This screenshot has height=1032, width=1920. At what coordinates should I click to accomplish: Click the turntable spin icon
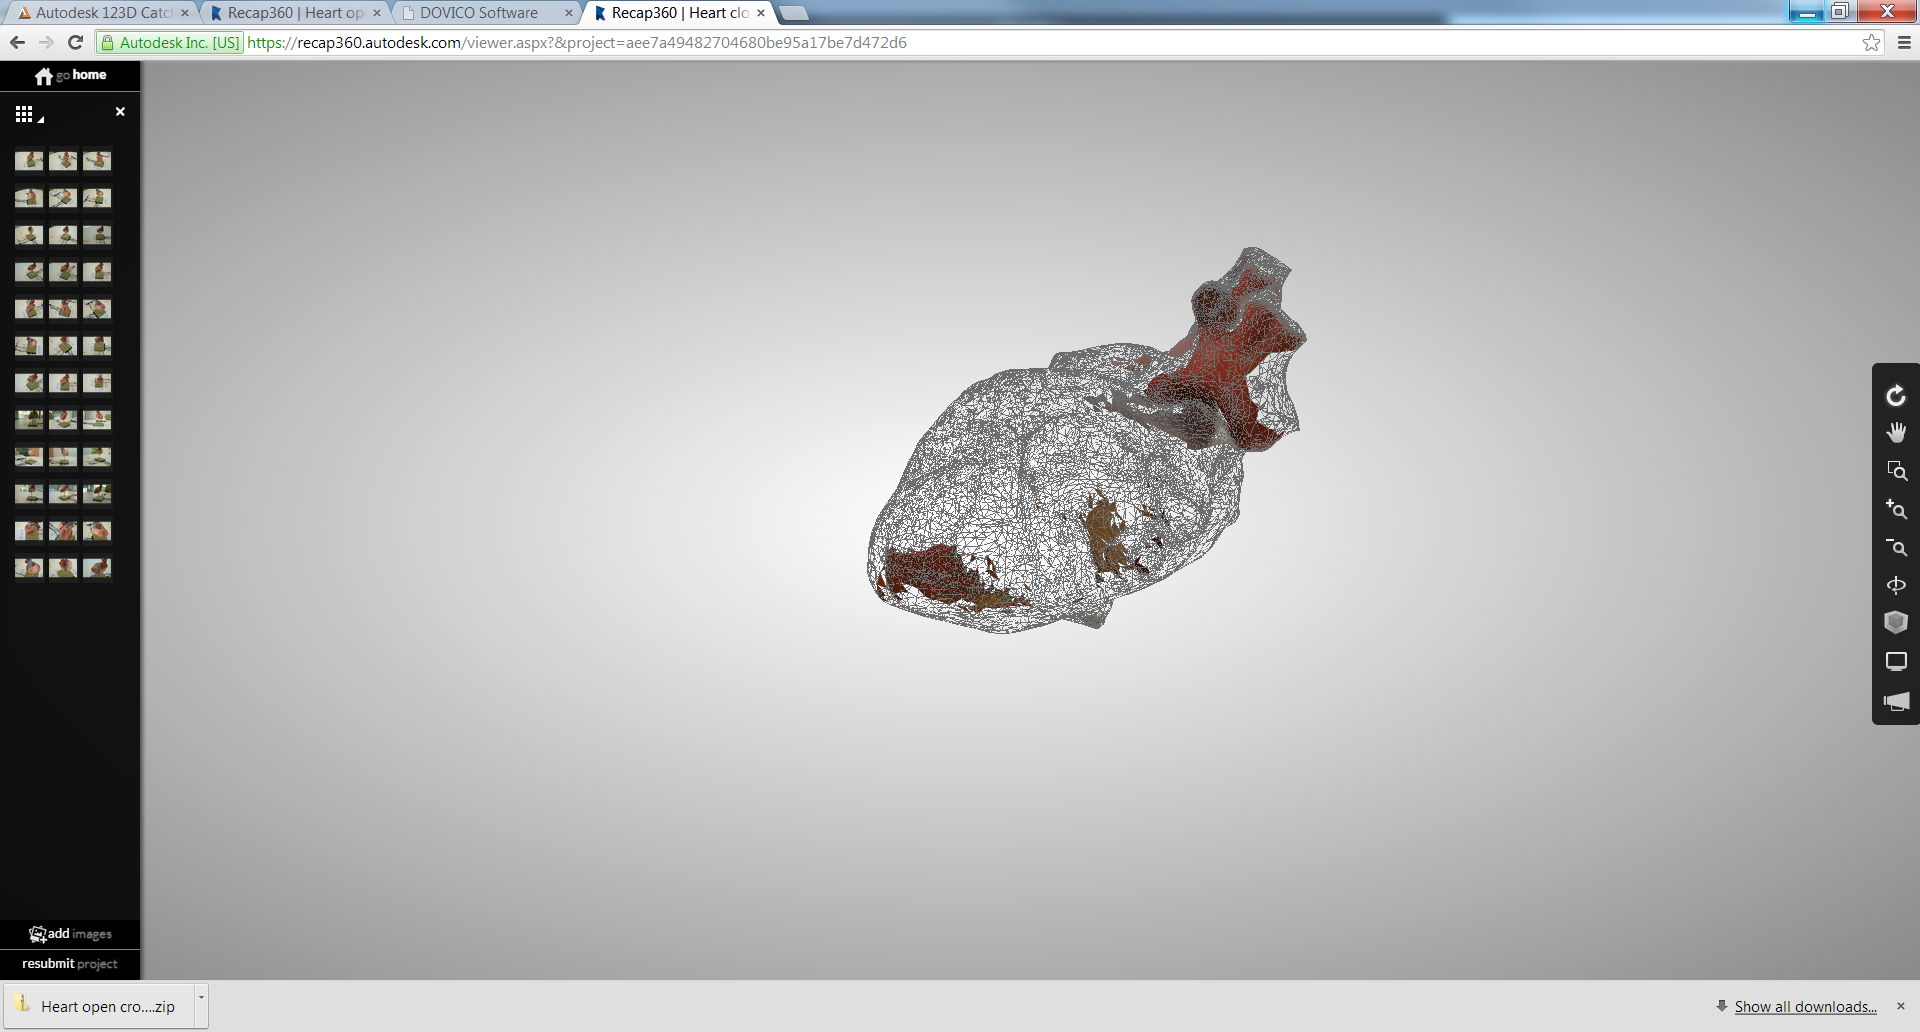1896,585
